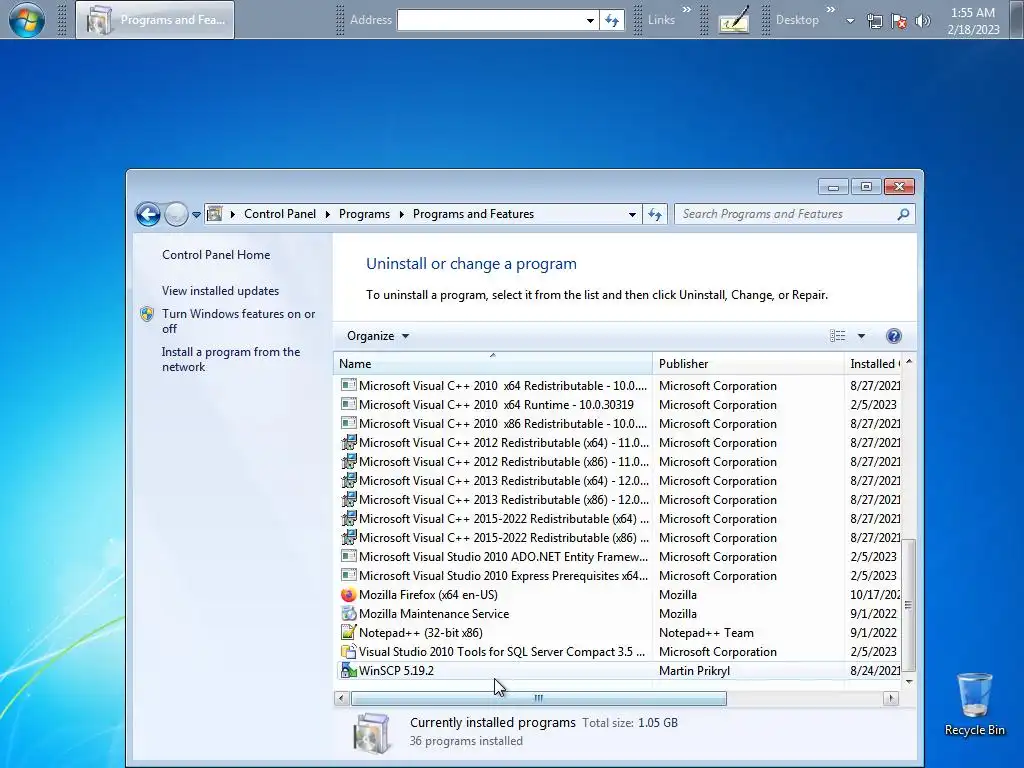This screenshot has height=768, width=1024.
Task: Select Visual C++ 2012 Redistributable (x86) row
Action: pyautogui.click(x=617, y=461)
